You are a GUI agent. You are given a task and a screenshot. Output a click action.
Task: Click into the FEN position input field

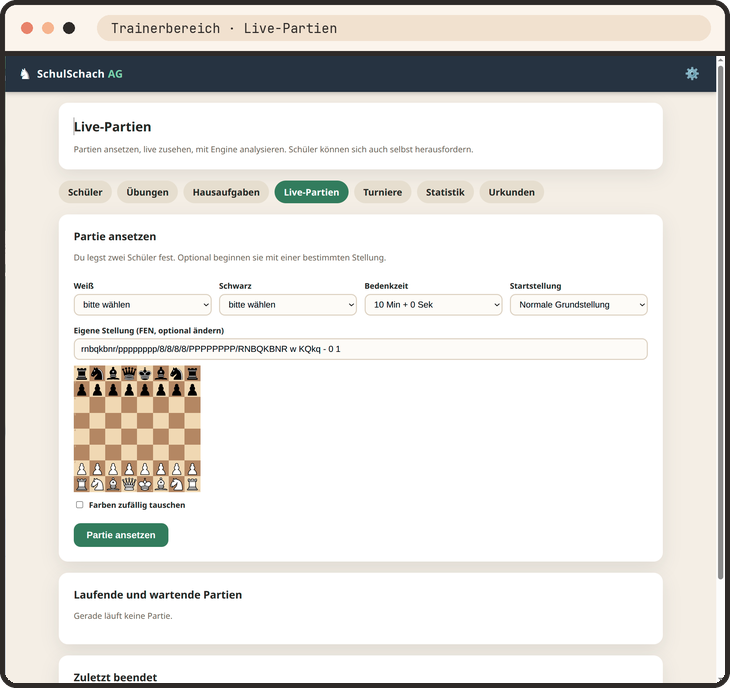point(360,349)
